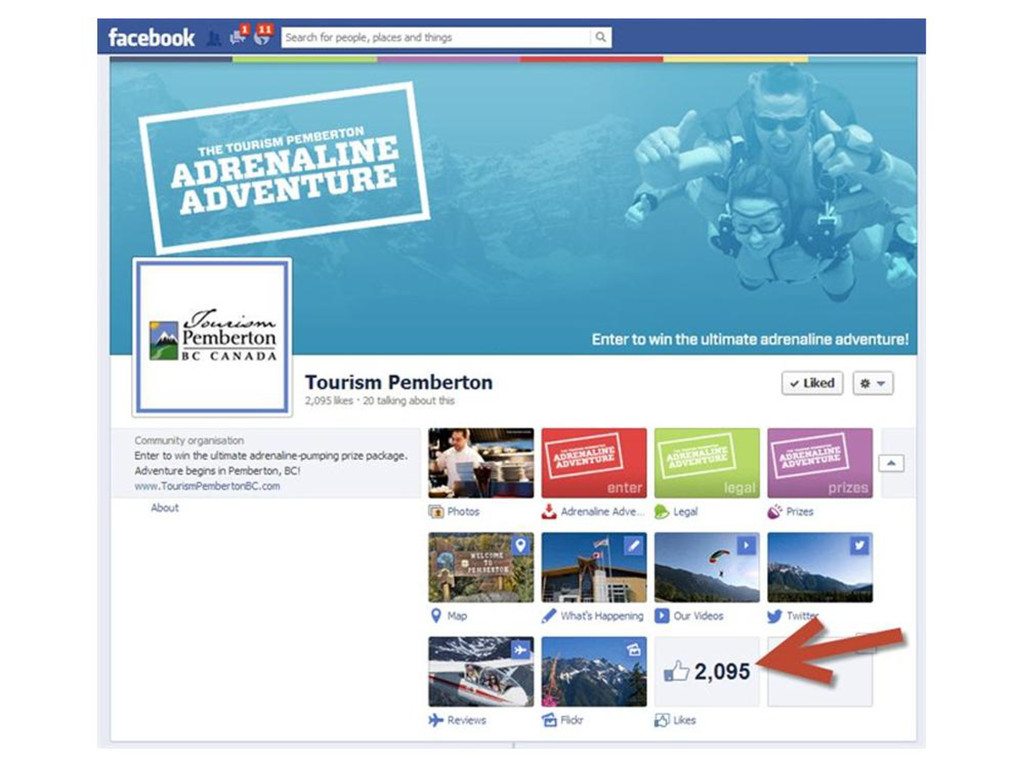The image size is (1024, 768).
Task: Open the green Legal app tile
Action: click(707, 462)
